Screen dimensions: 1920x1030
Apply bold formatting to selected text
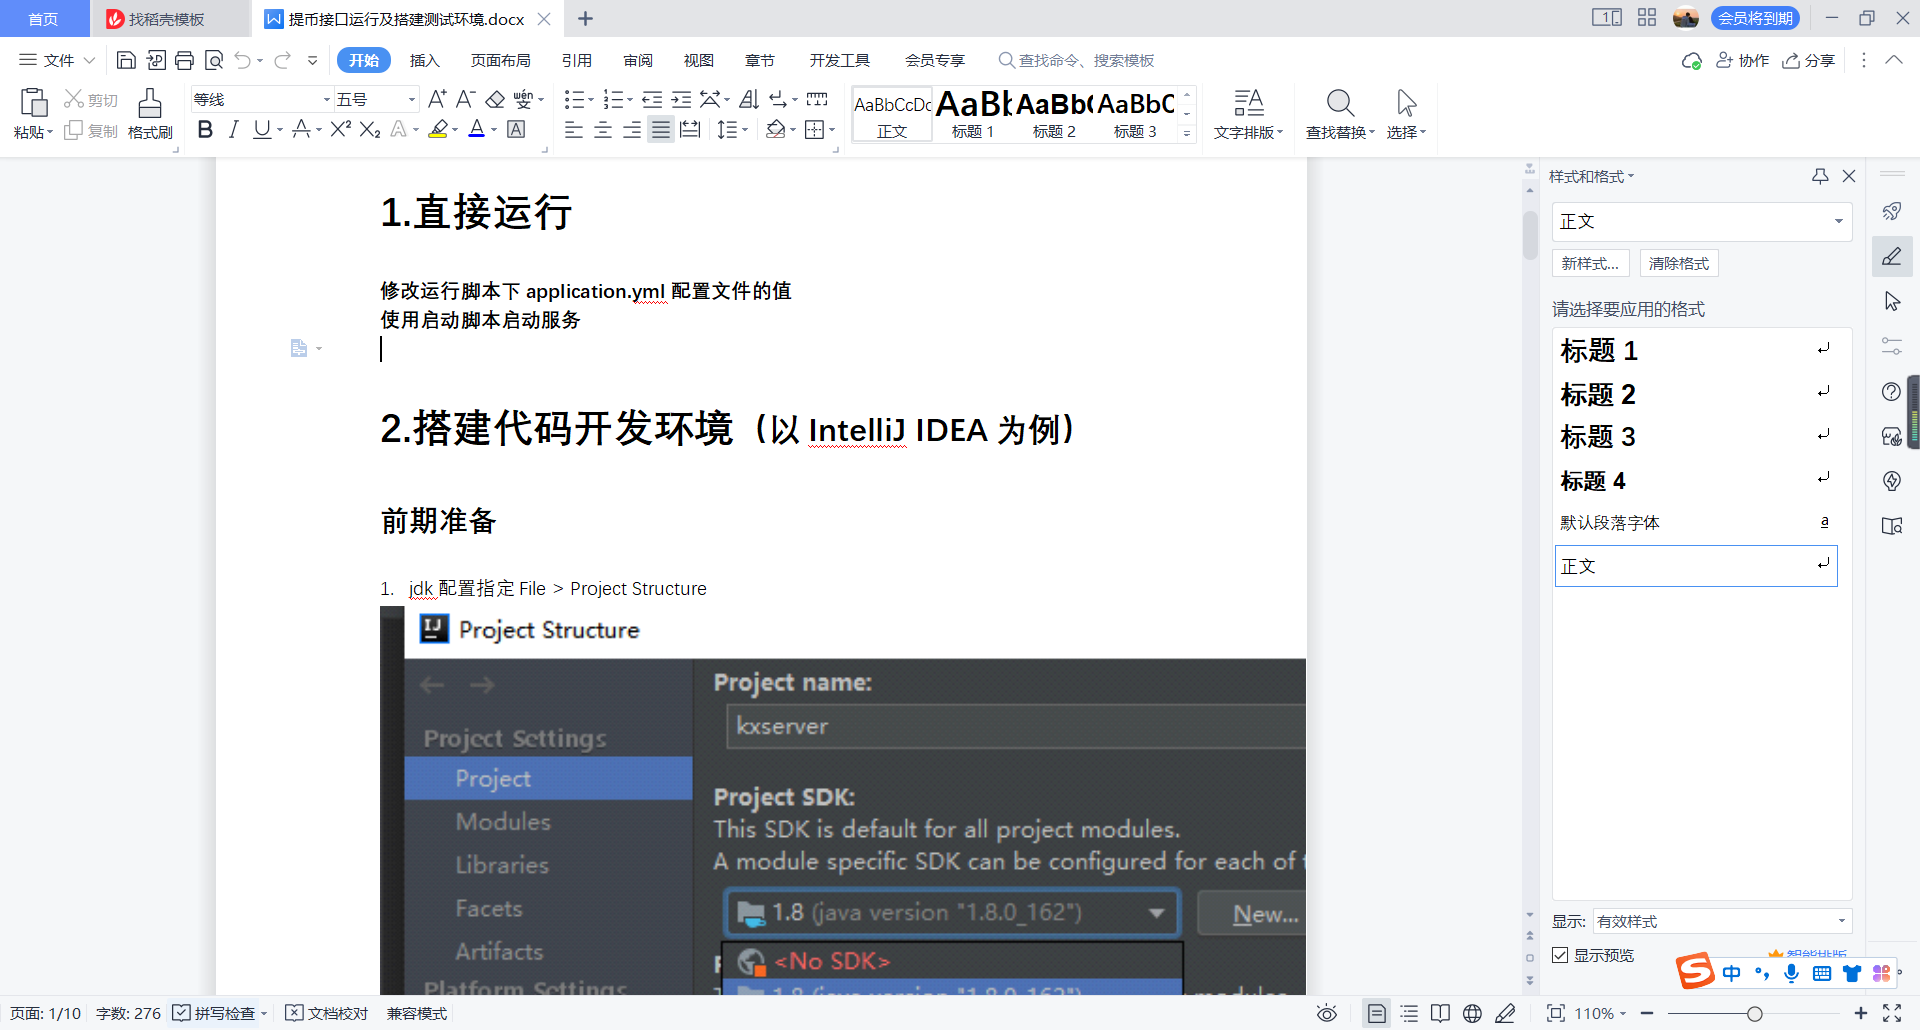(x=205, y=129)
